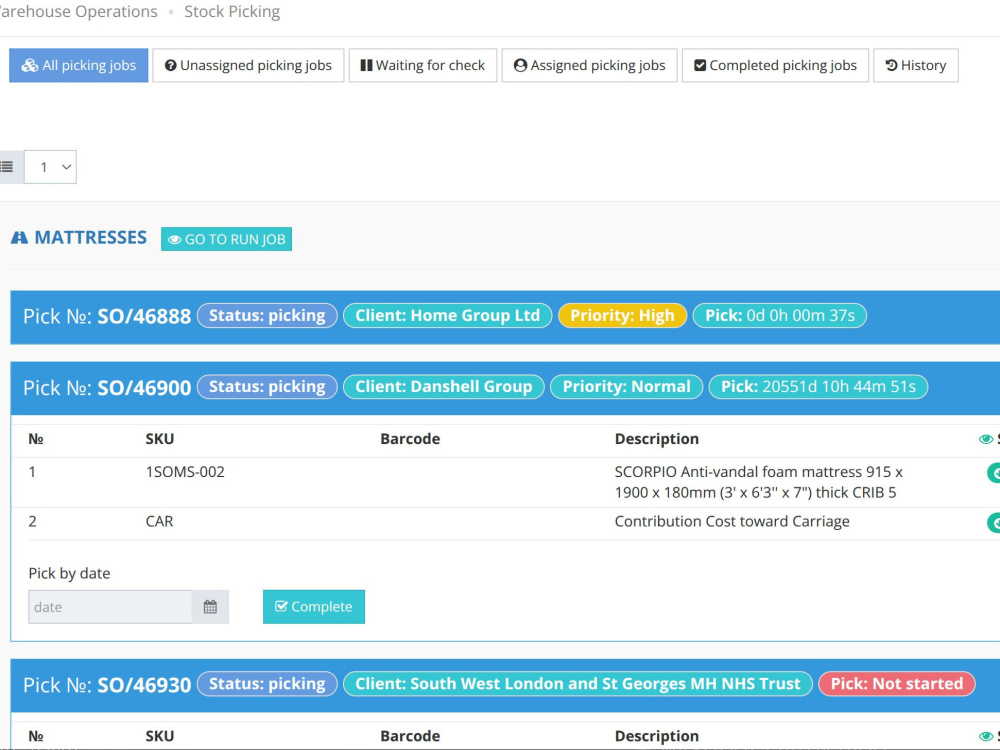The height and width of the screenshot is (750, 1000).
Task: Click SKU cell 1SOMS-002
Action: click(x=185, y=472)
